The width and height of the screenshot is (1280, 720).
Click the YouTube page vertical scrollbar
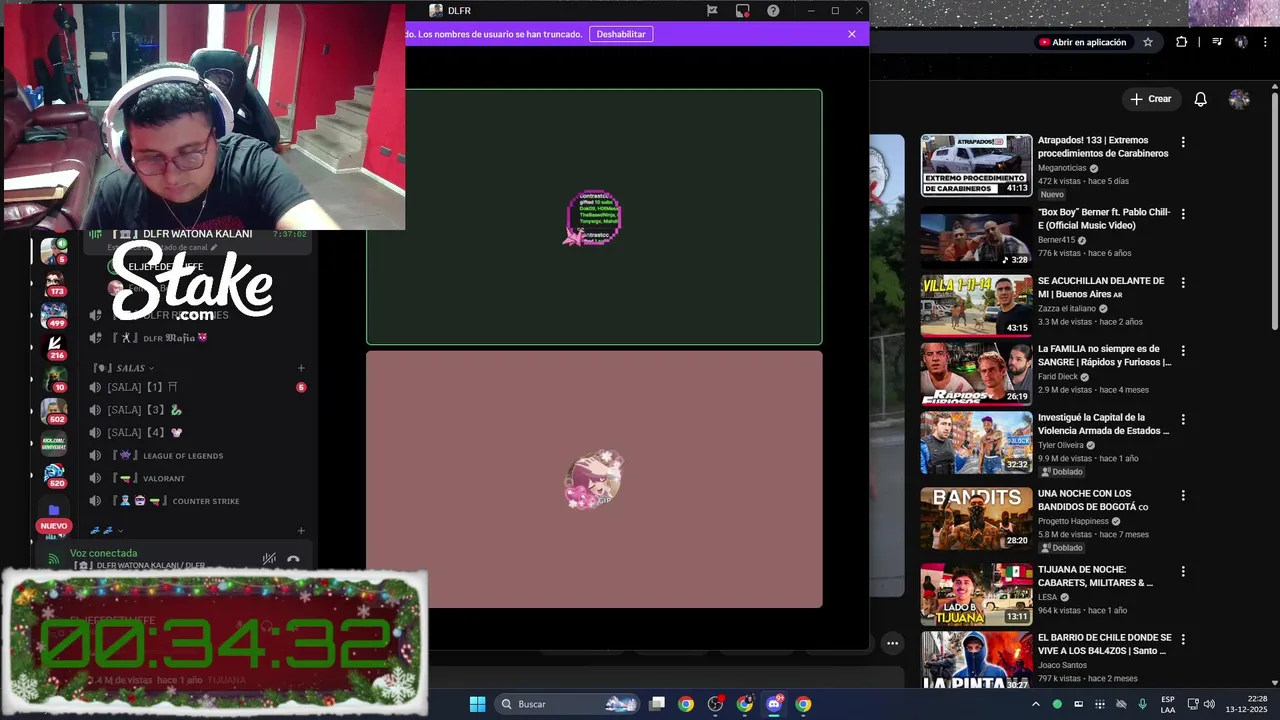[1274, 210]
